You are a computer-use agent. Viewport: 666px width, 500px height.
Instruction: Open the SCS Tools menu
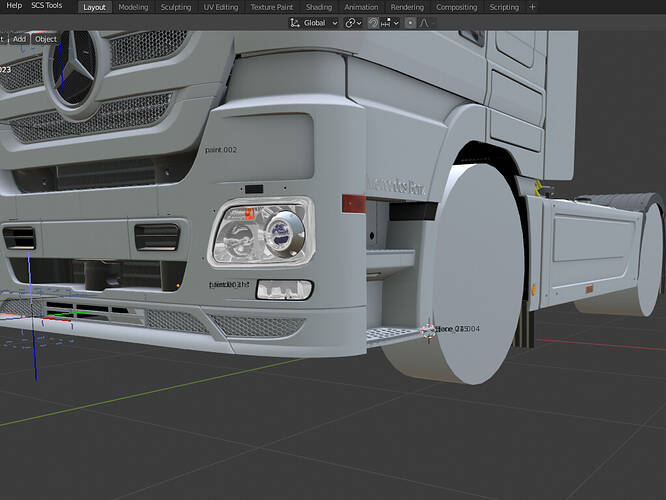point(46,6)
